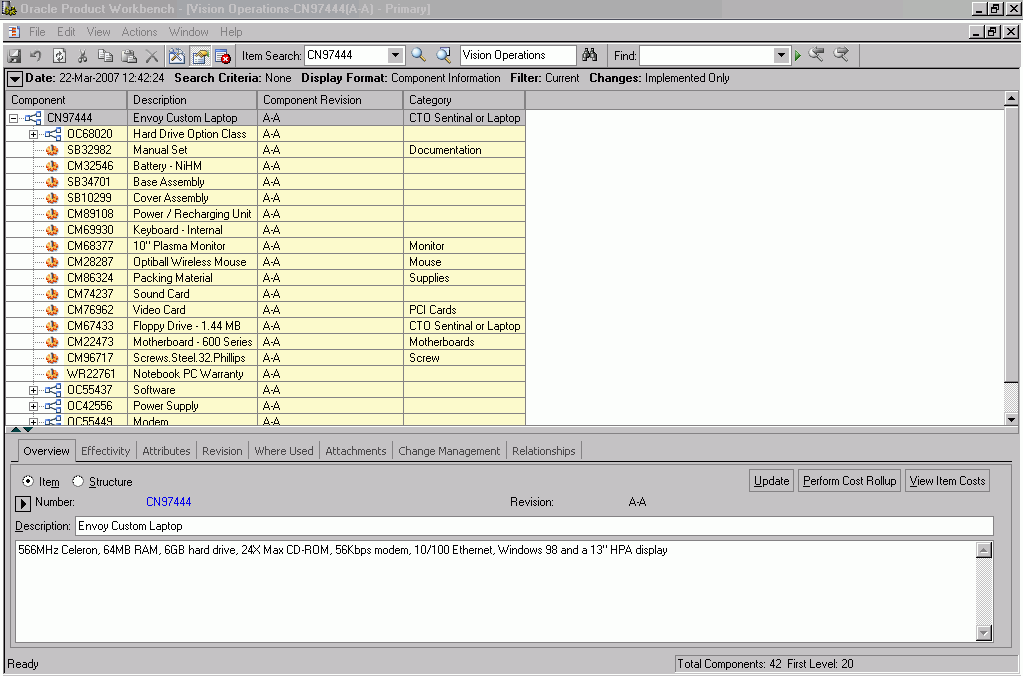The height and width of the screenshot is (676, 1023).
Task: Click the Paste clipboard icon
Action: 129,56
